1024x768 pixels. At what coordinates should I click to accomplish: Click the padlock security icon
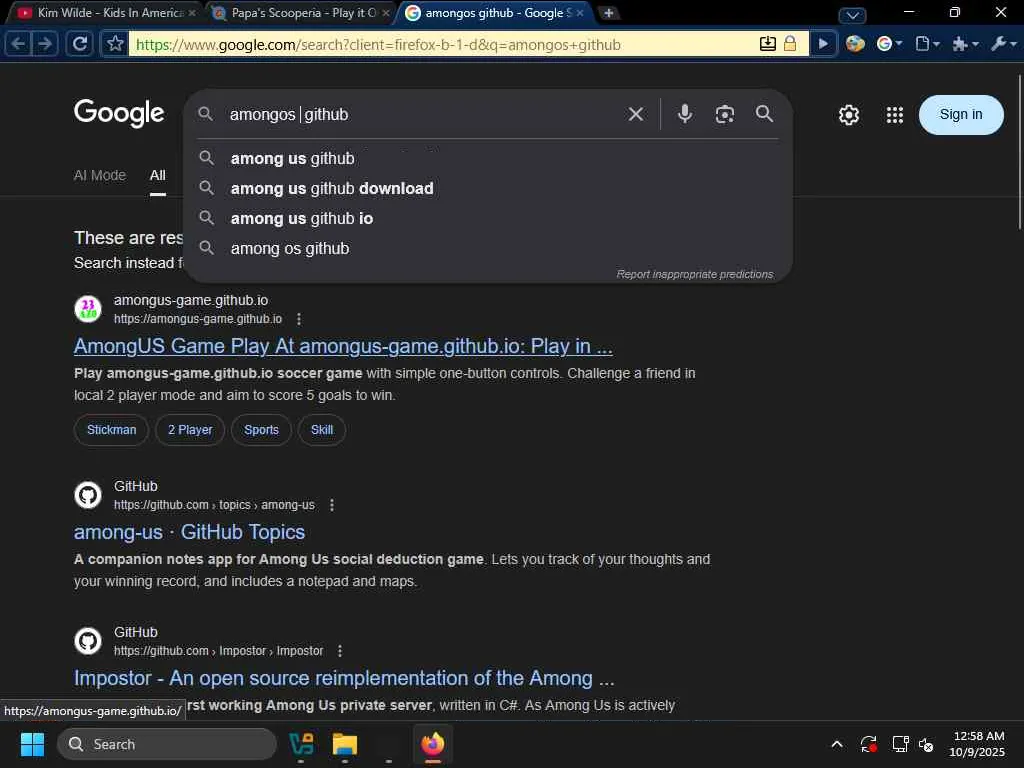click(x=790, y=44)
